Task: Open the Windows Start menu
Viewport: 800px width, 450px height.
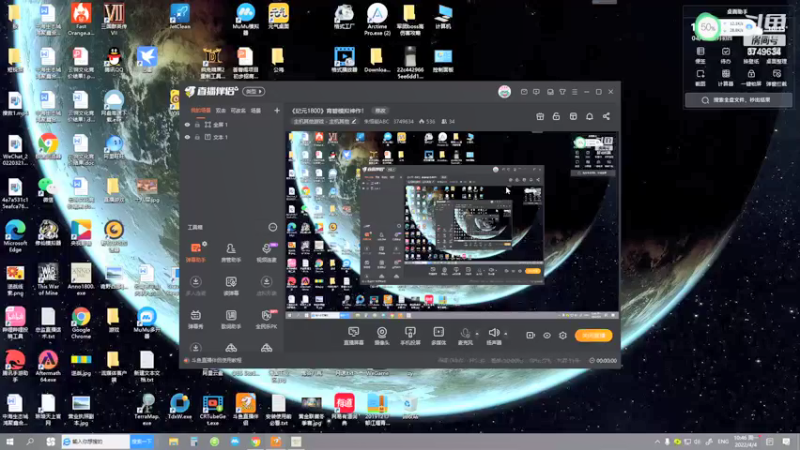Action: 10,441
